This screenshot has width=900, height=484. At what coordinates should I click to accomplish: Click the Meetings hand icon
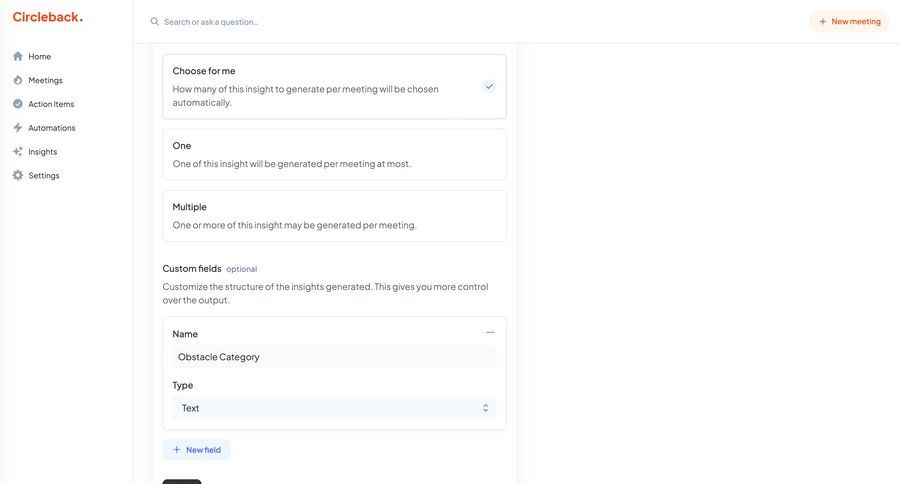[18, 80]
